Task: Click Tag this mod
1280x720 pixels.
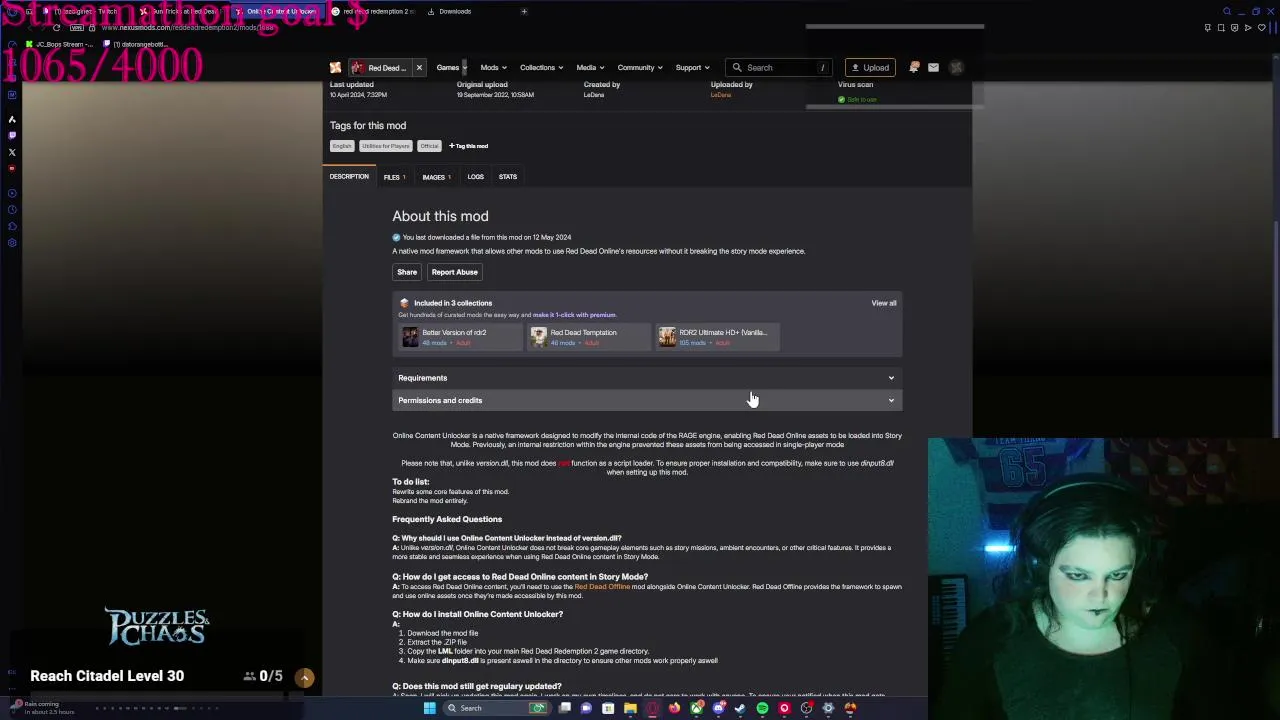Action: (468, 146)
